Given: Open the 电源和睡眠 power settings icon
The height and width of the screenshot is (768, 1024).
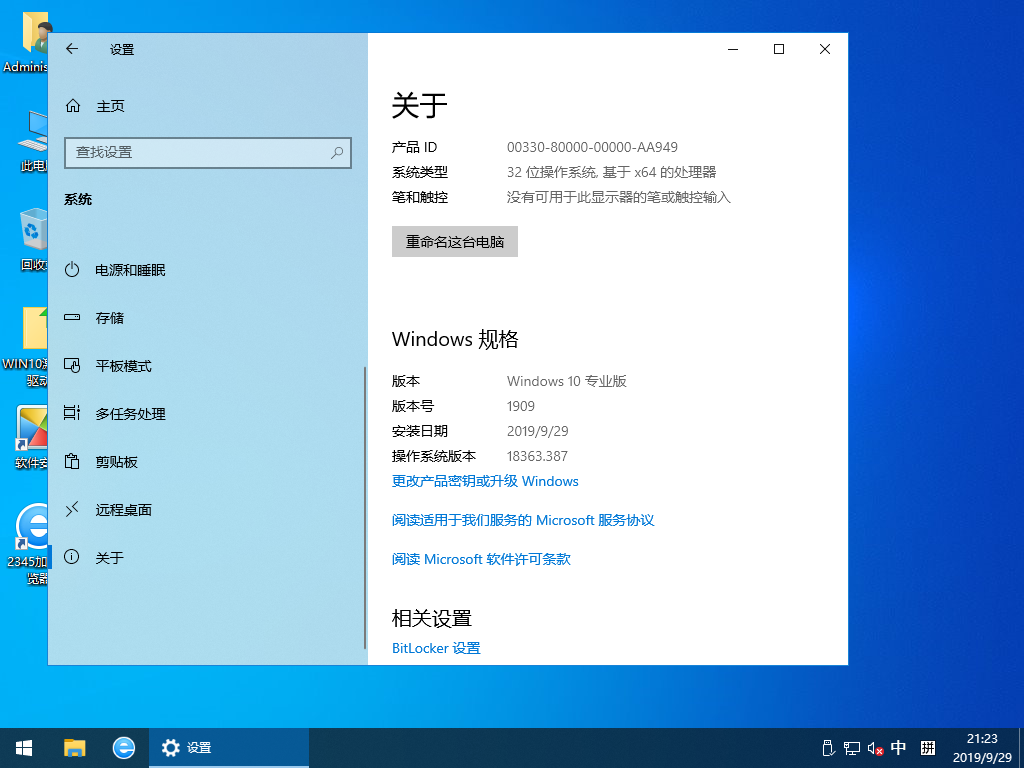Looking at the screenshot, I should (71, 269).
